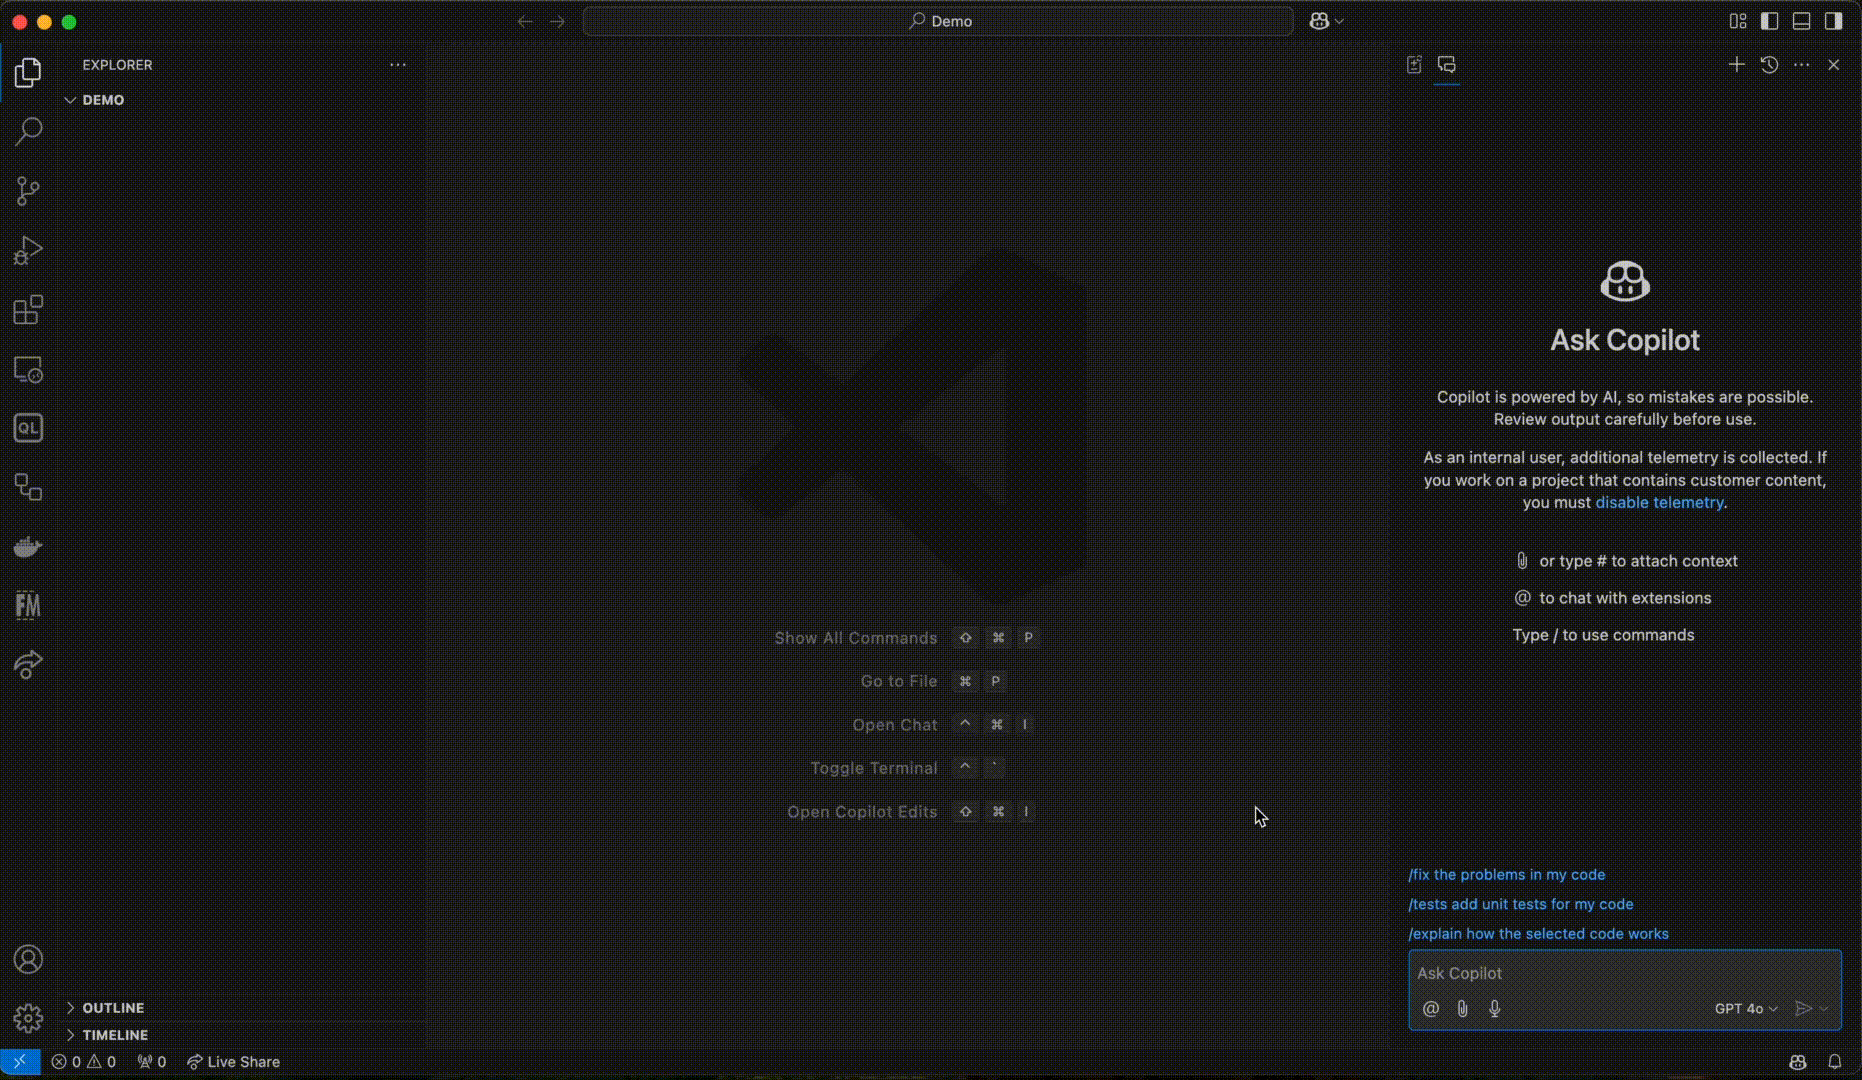1862x1080 pixels.
Task: Open send button dropdown arrow
Action: [1825, 1008]
